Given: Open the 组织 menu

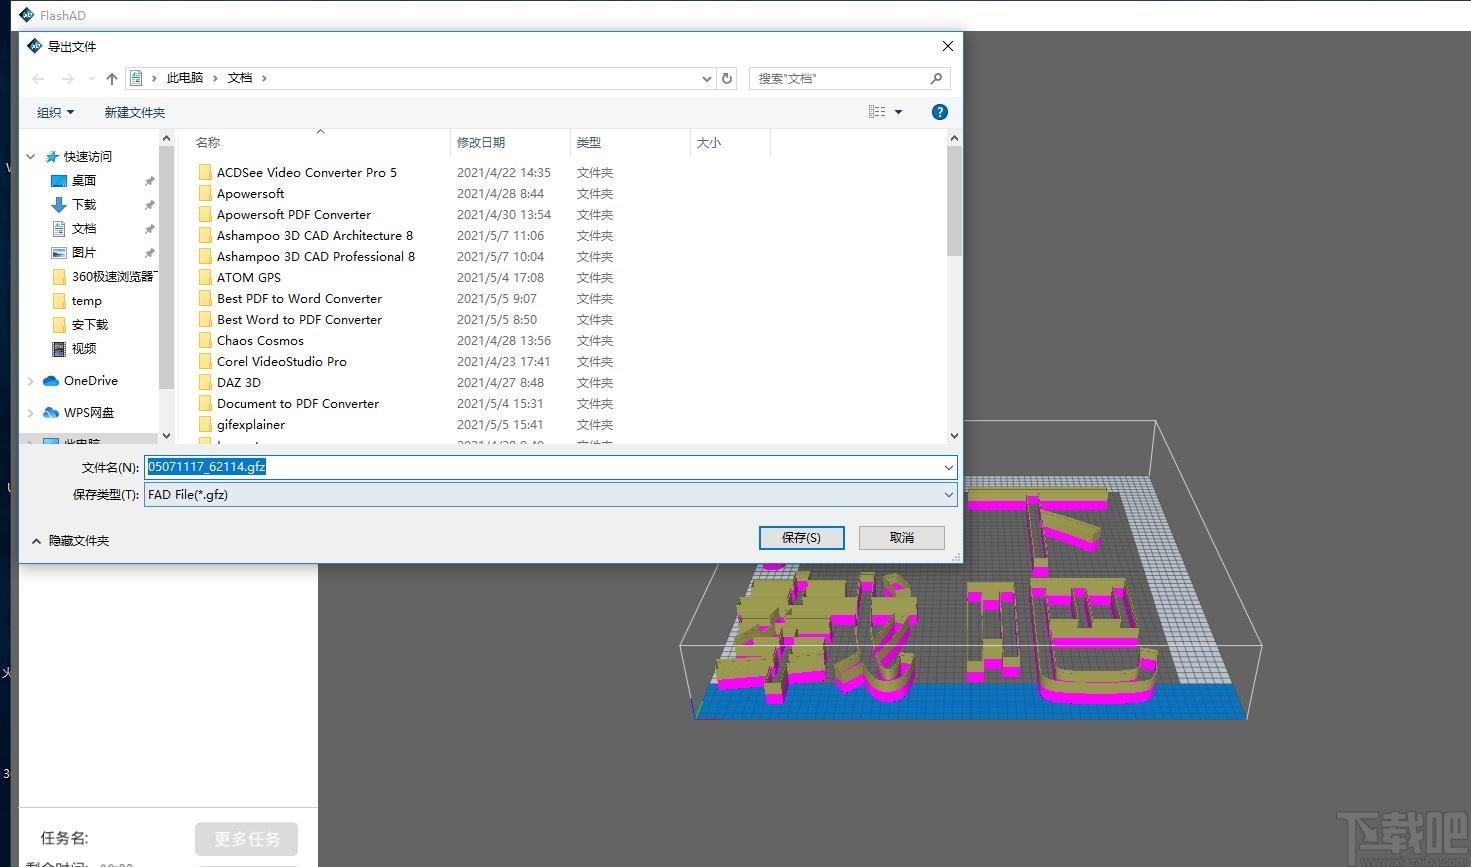Looking at the screenshot, I should [55, 112].
